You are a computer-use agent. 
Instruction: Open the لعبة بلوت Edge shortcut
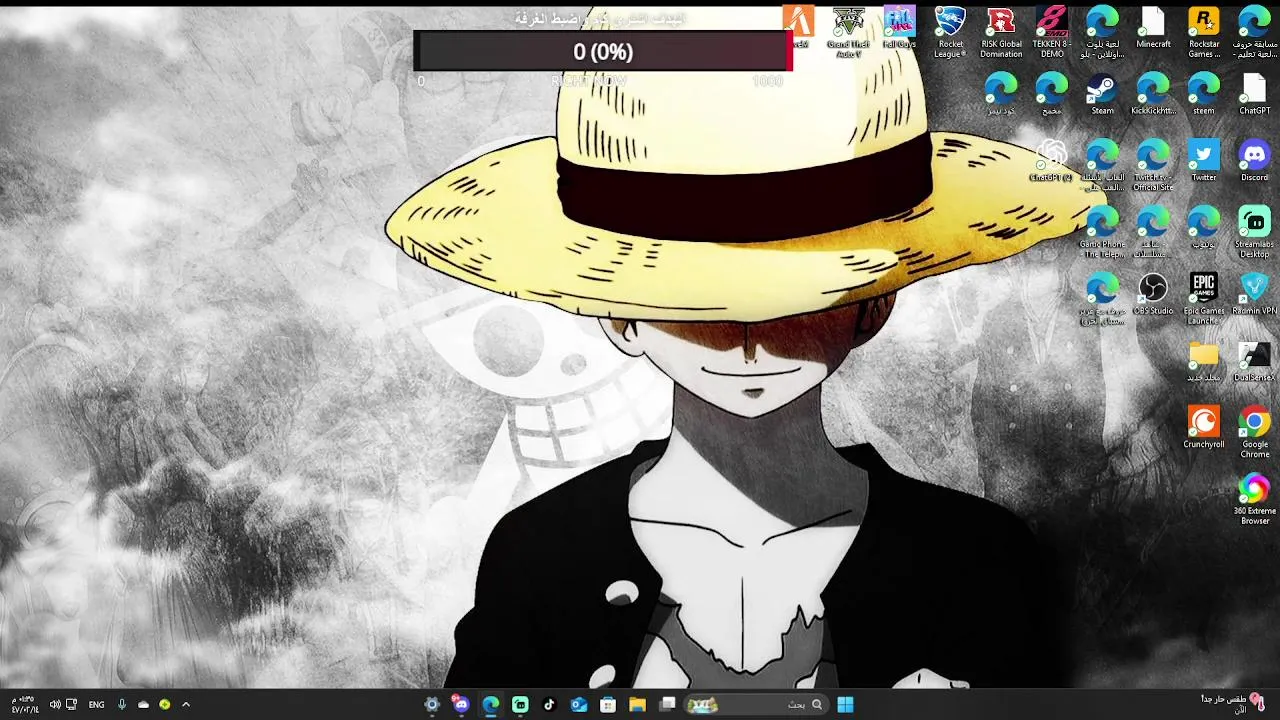(1102, 31)
